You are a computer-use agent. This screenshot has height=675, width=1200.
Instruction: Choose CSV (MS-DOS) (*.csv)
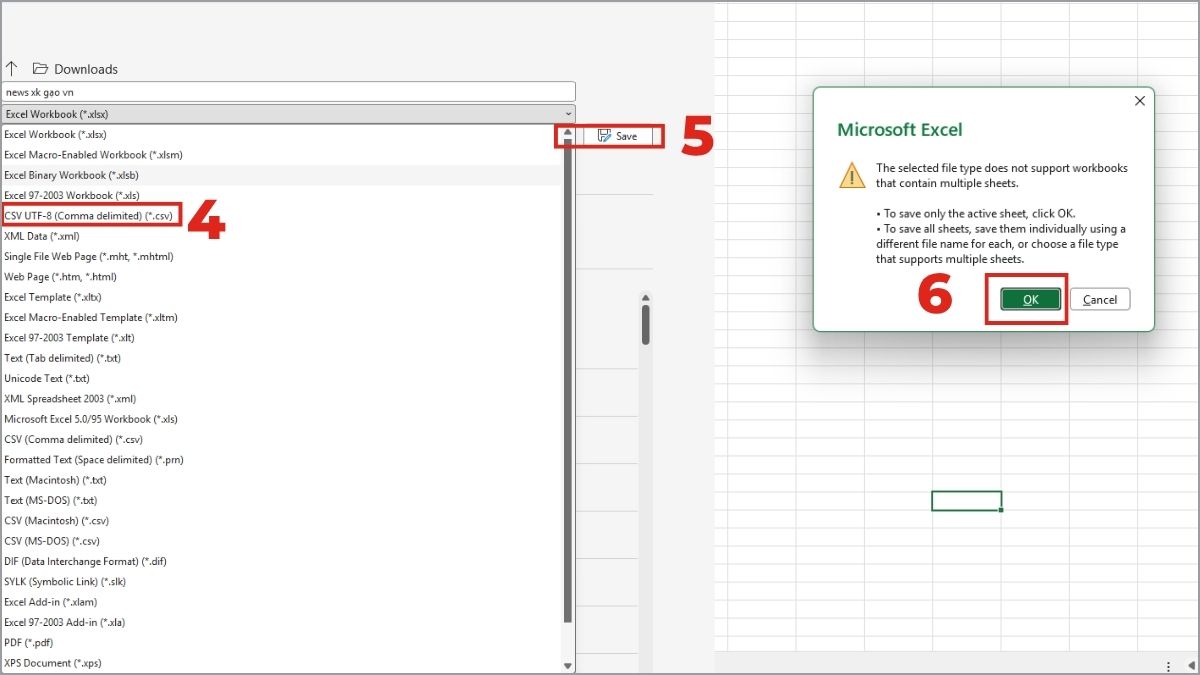pos(280,541)
